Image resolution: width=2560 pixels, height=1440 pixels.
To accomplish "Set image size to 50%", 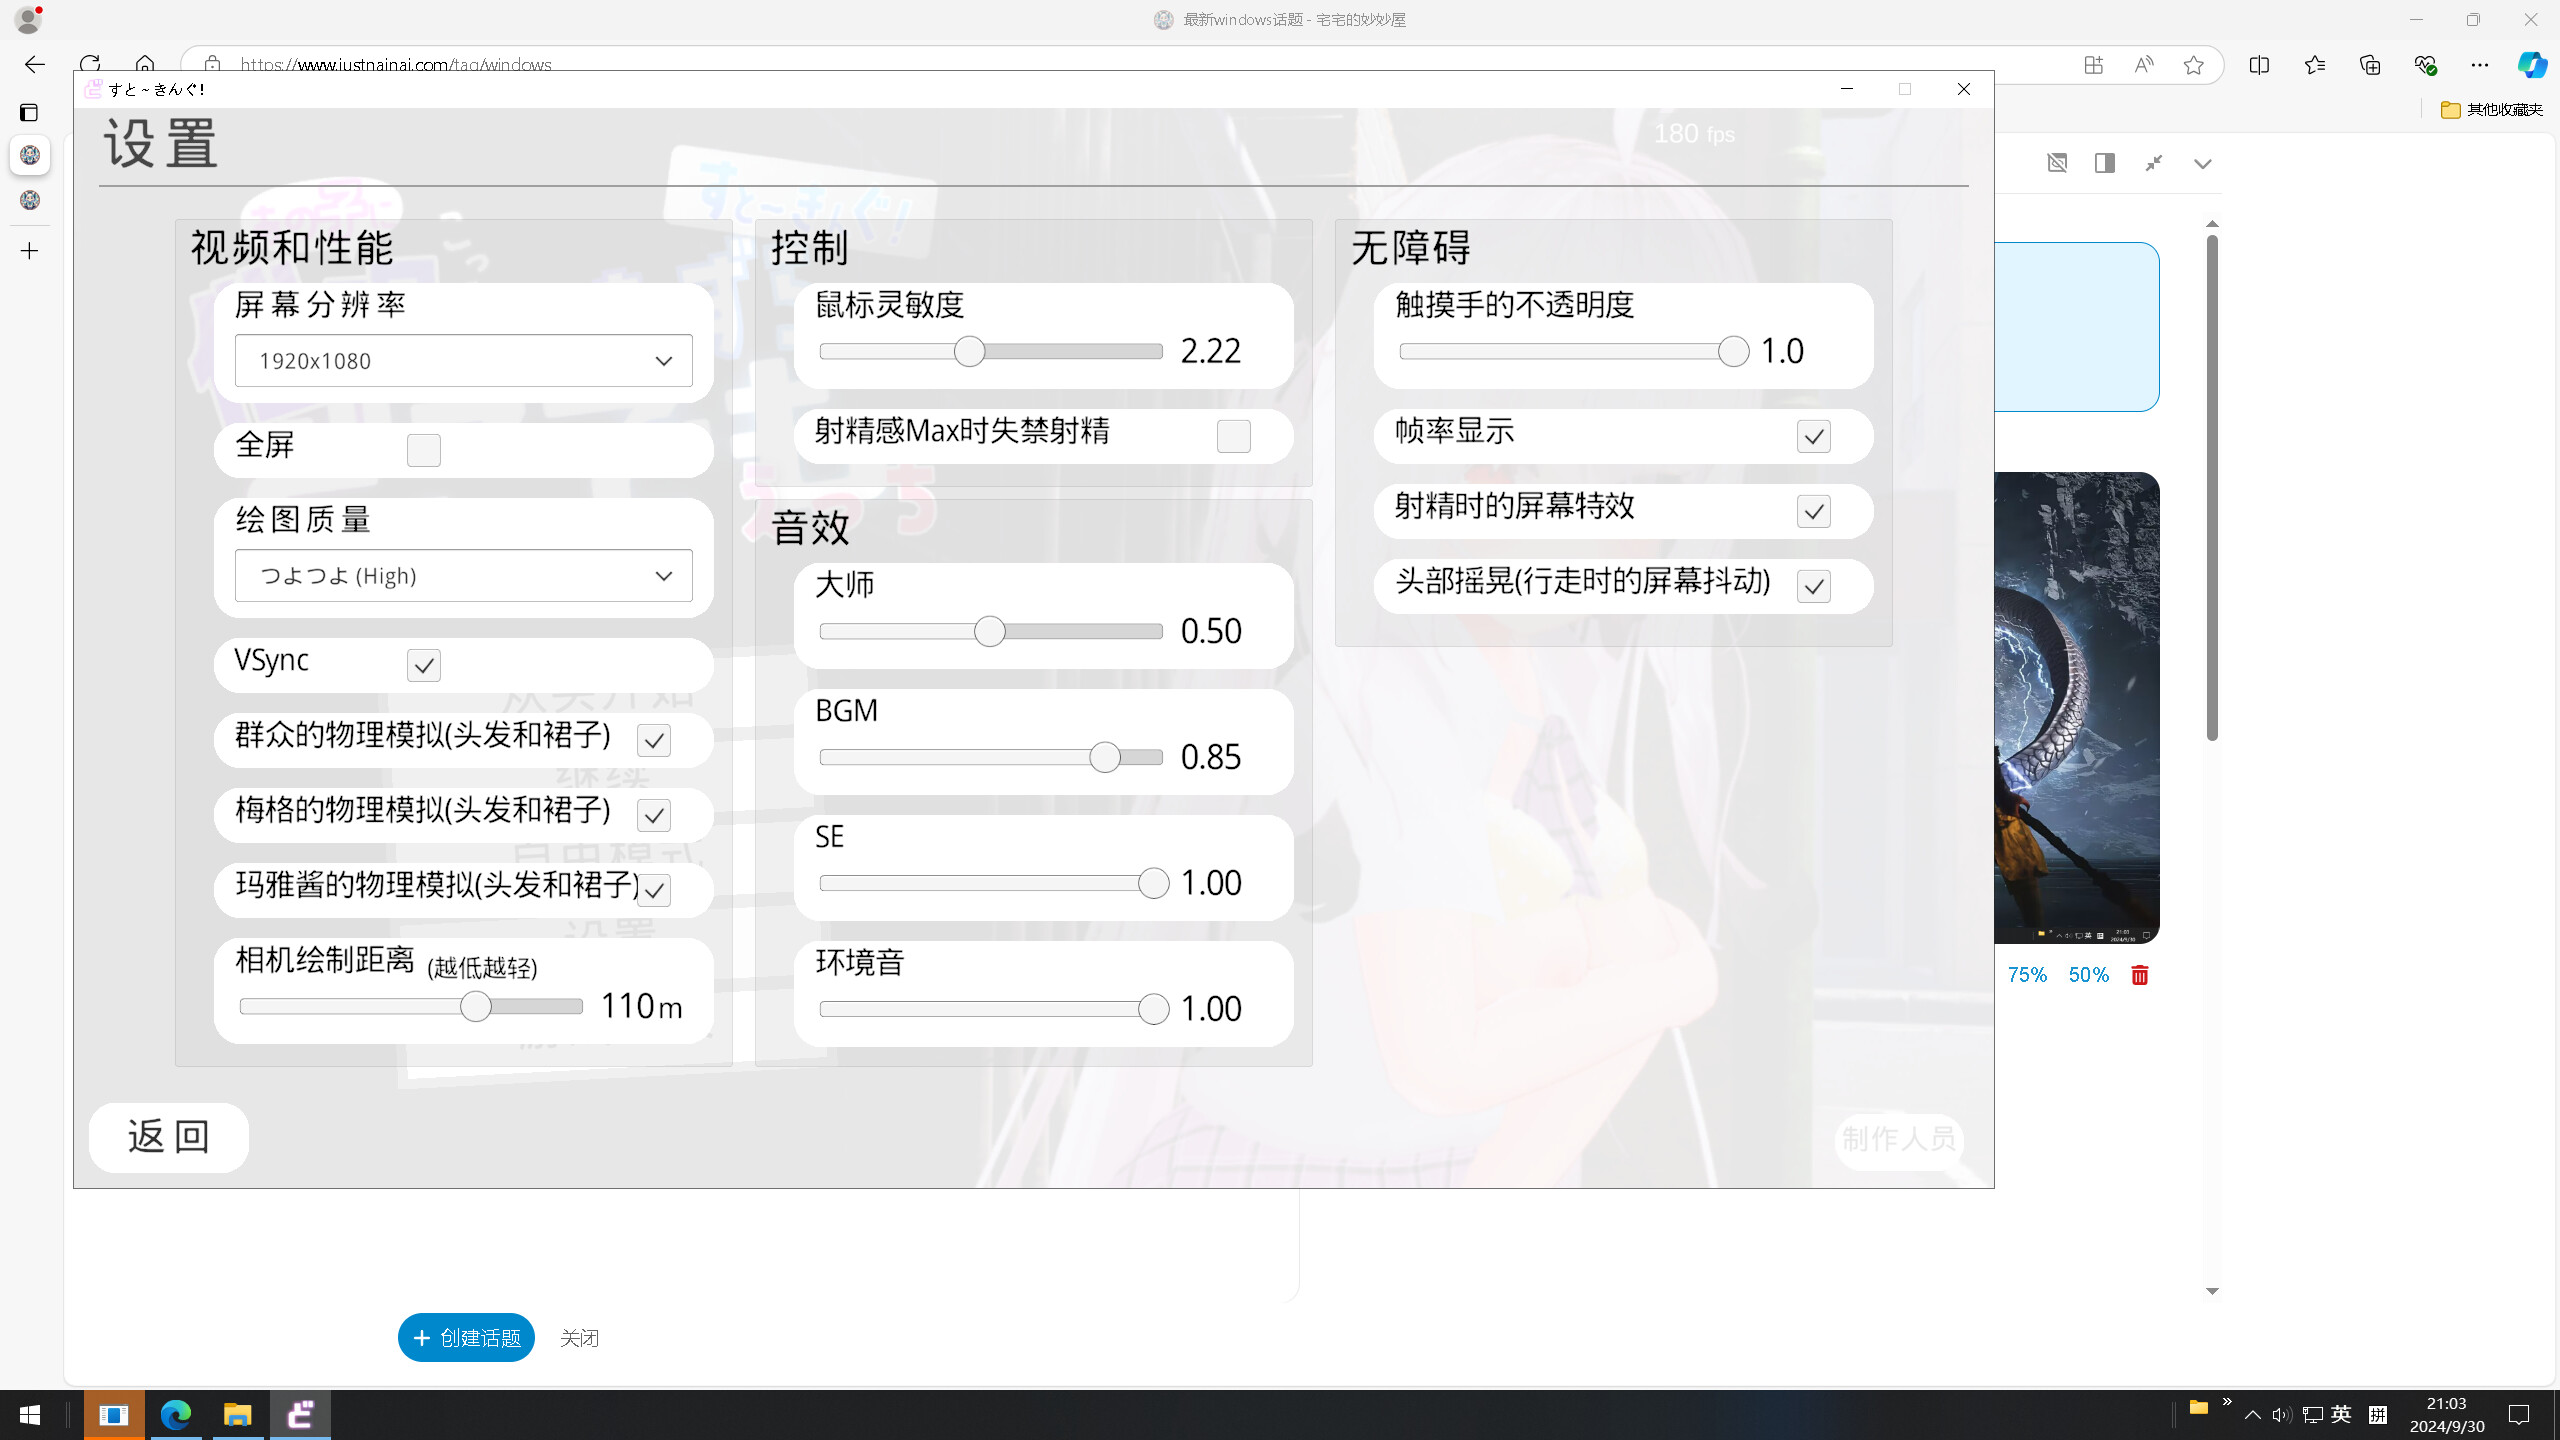I will click(2088, 975).
